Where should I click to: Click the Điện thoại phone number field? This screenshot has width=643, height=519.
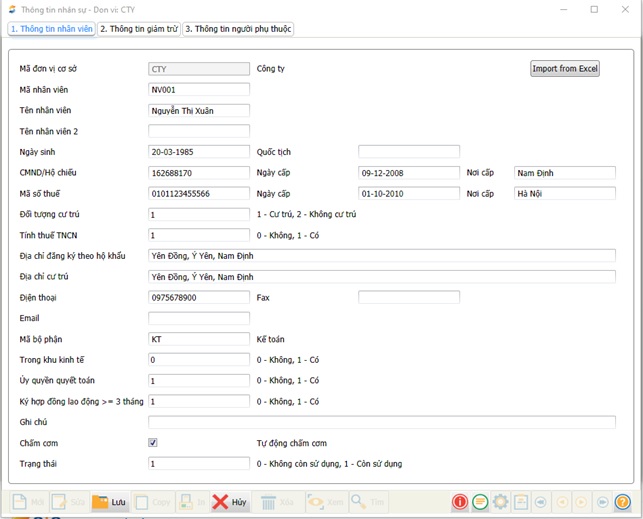tap(199, 297)
